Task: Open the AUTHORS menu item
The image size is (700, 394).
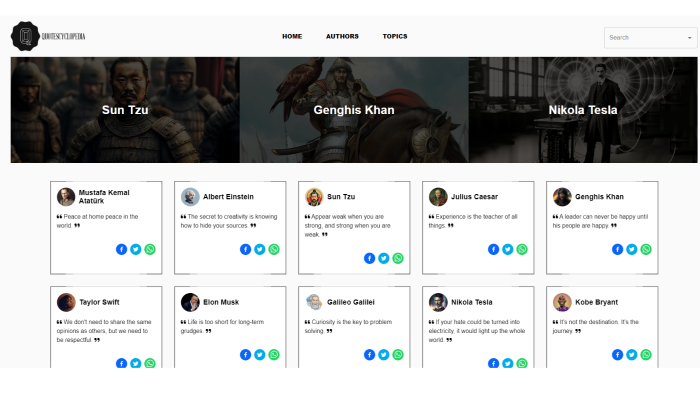Action: click(342, 36)
